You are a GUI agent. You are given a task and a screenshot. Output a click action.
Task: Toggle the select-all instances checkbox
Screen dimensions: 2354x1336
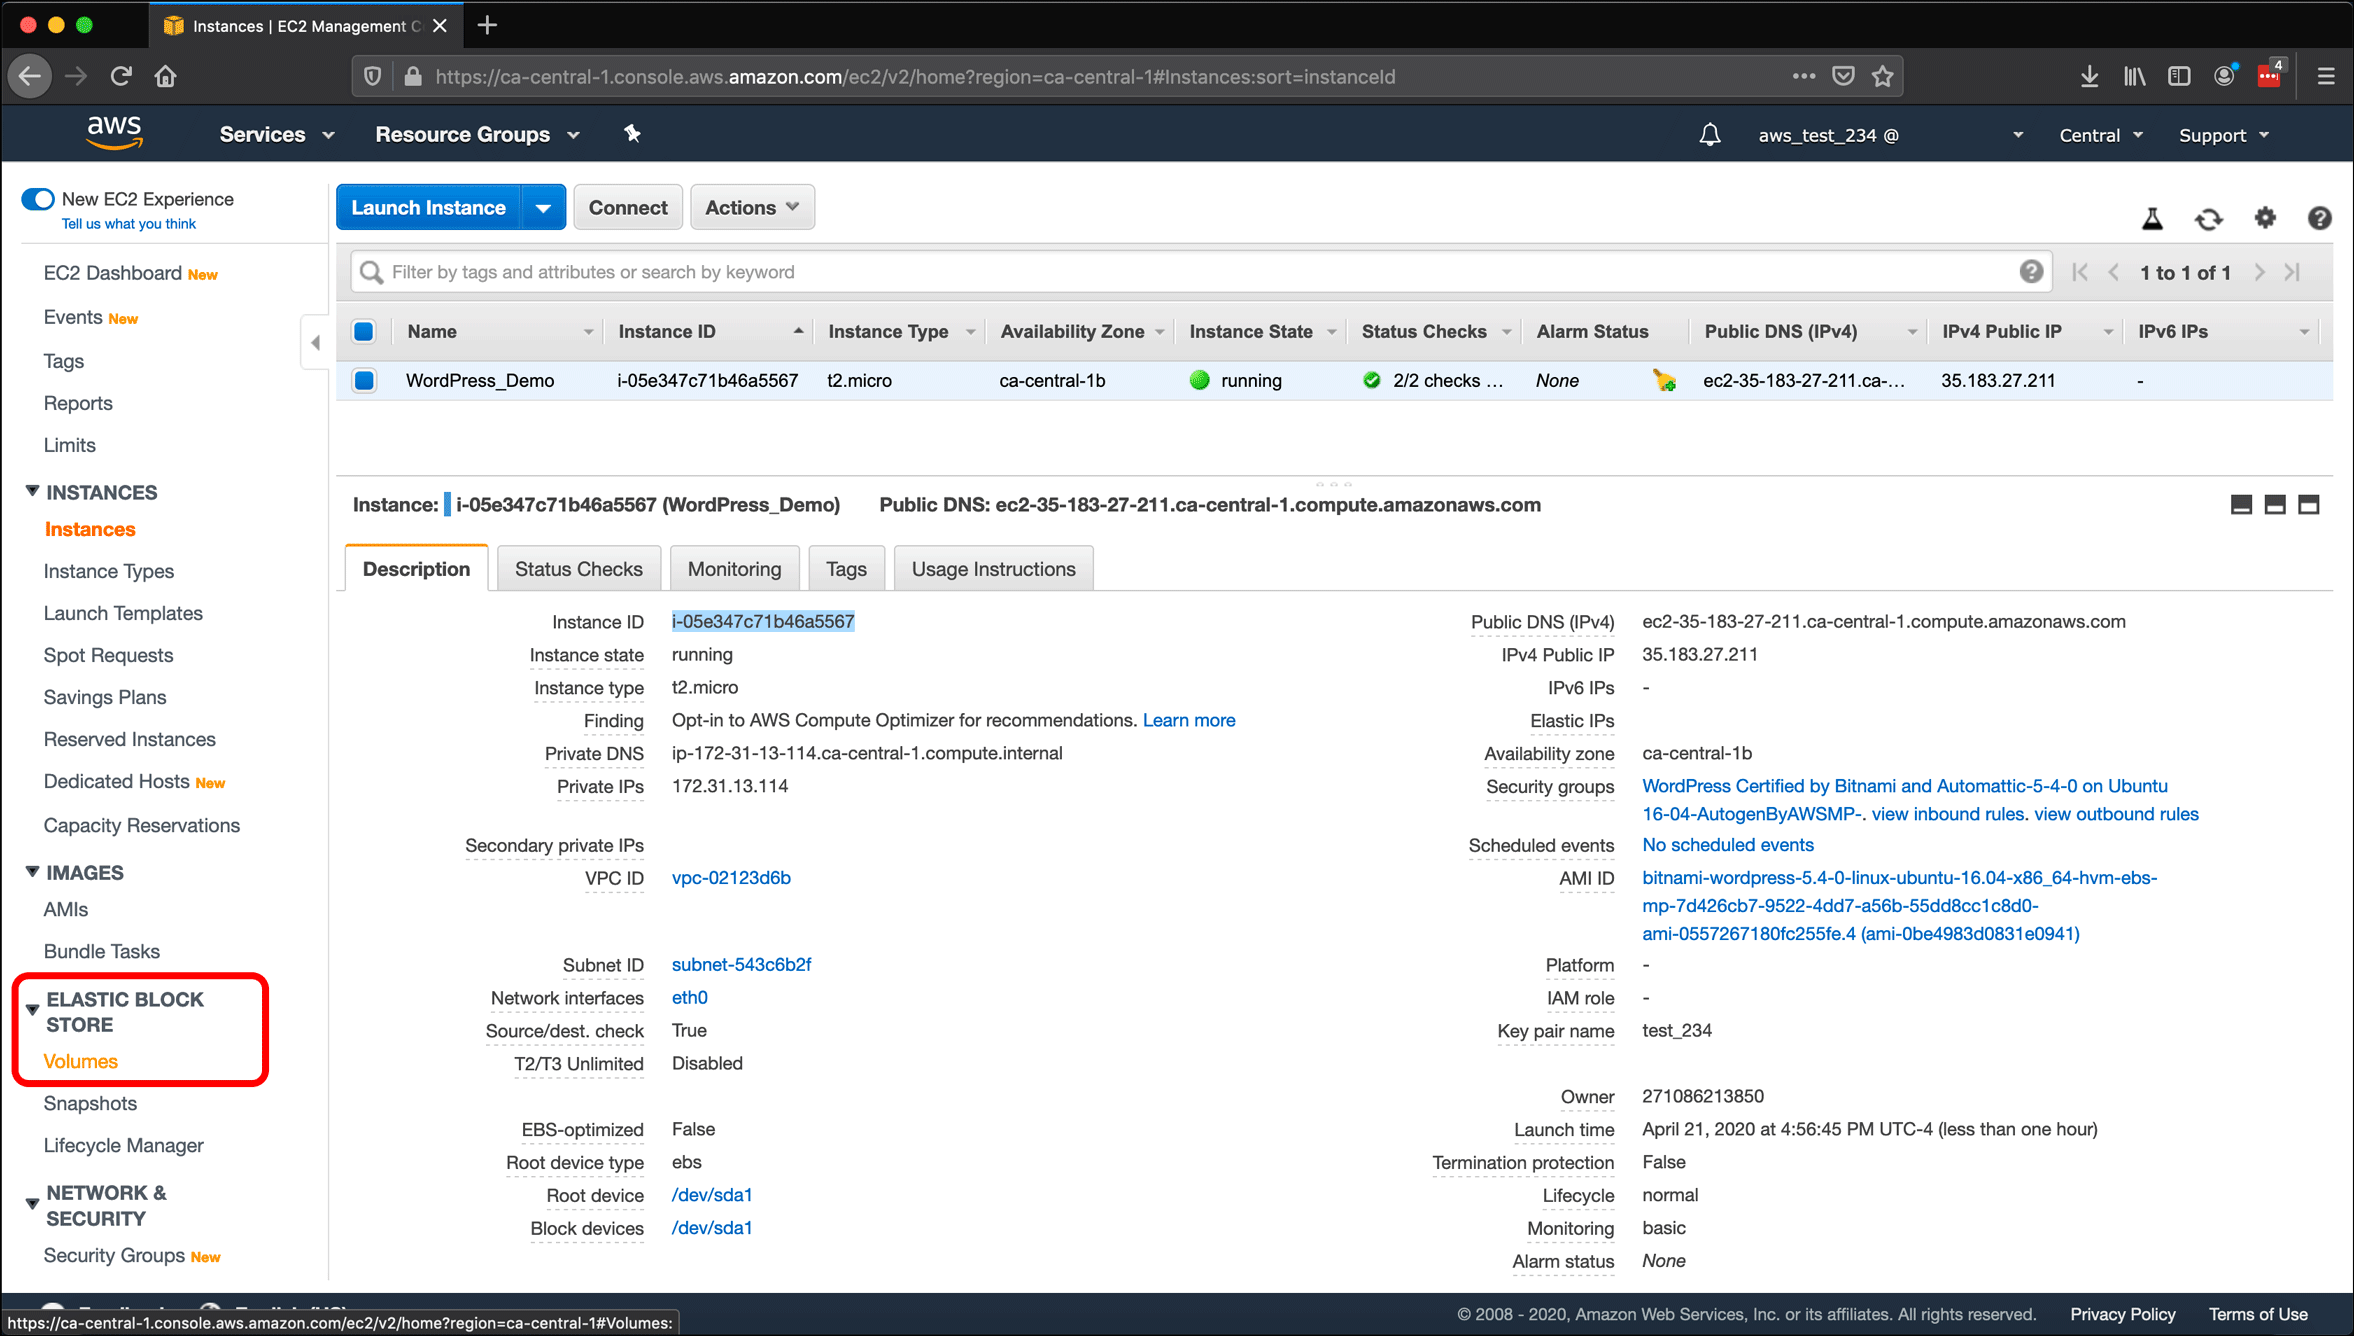point(364,331)
